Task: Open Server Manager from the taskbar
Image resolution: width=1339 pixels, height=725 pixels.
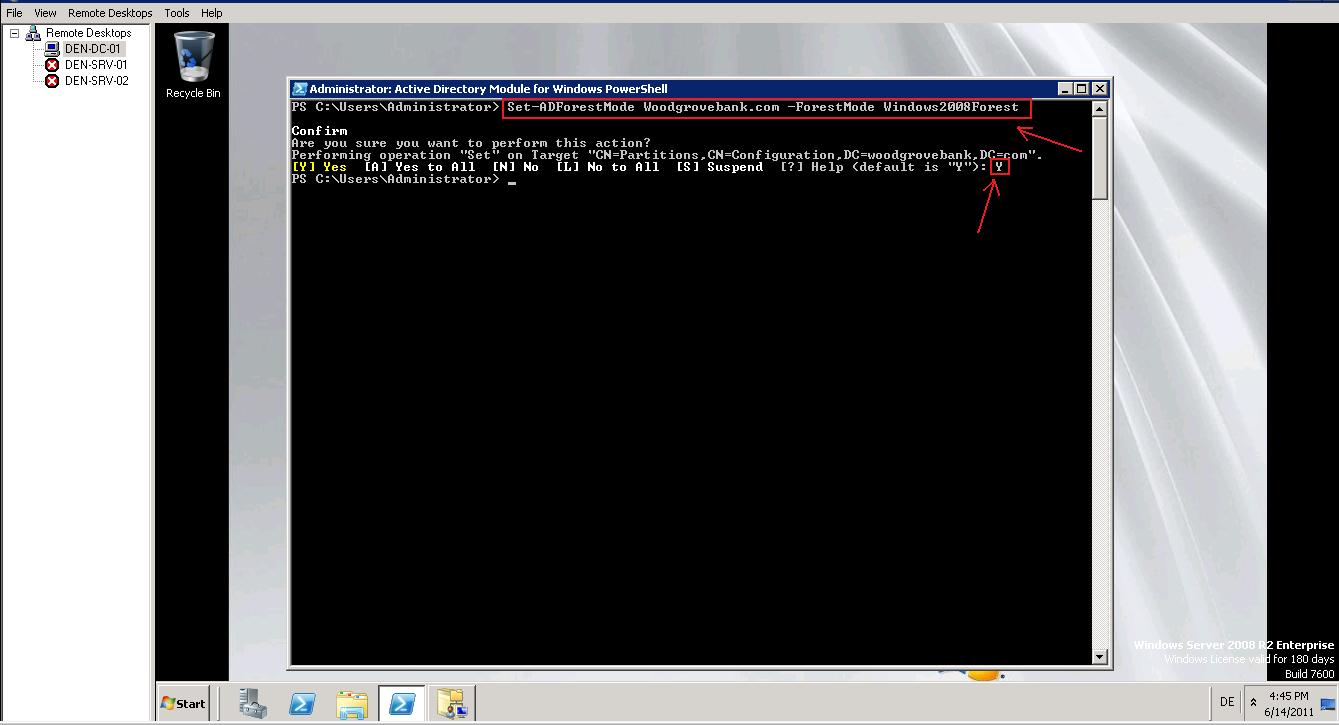Action: pos(254,703)
